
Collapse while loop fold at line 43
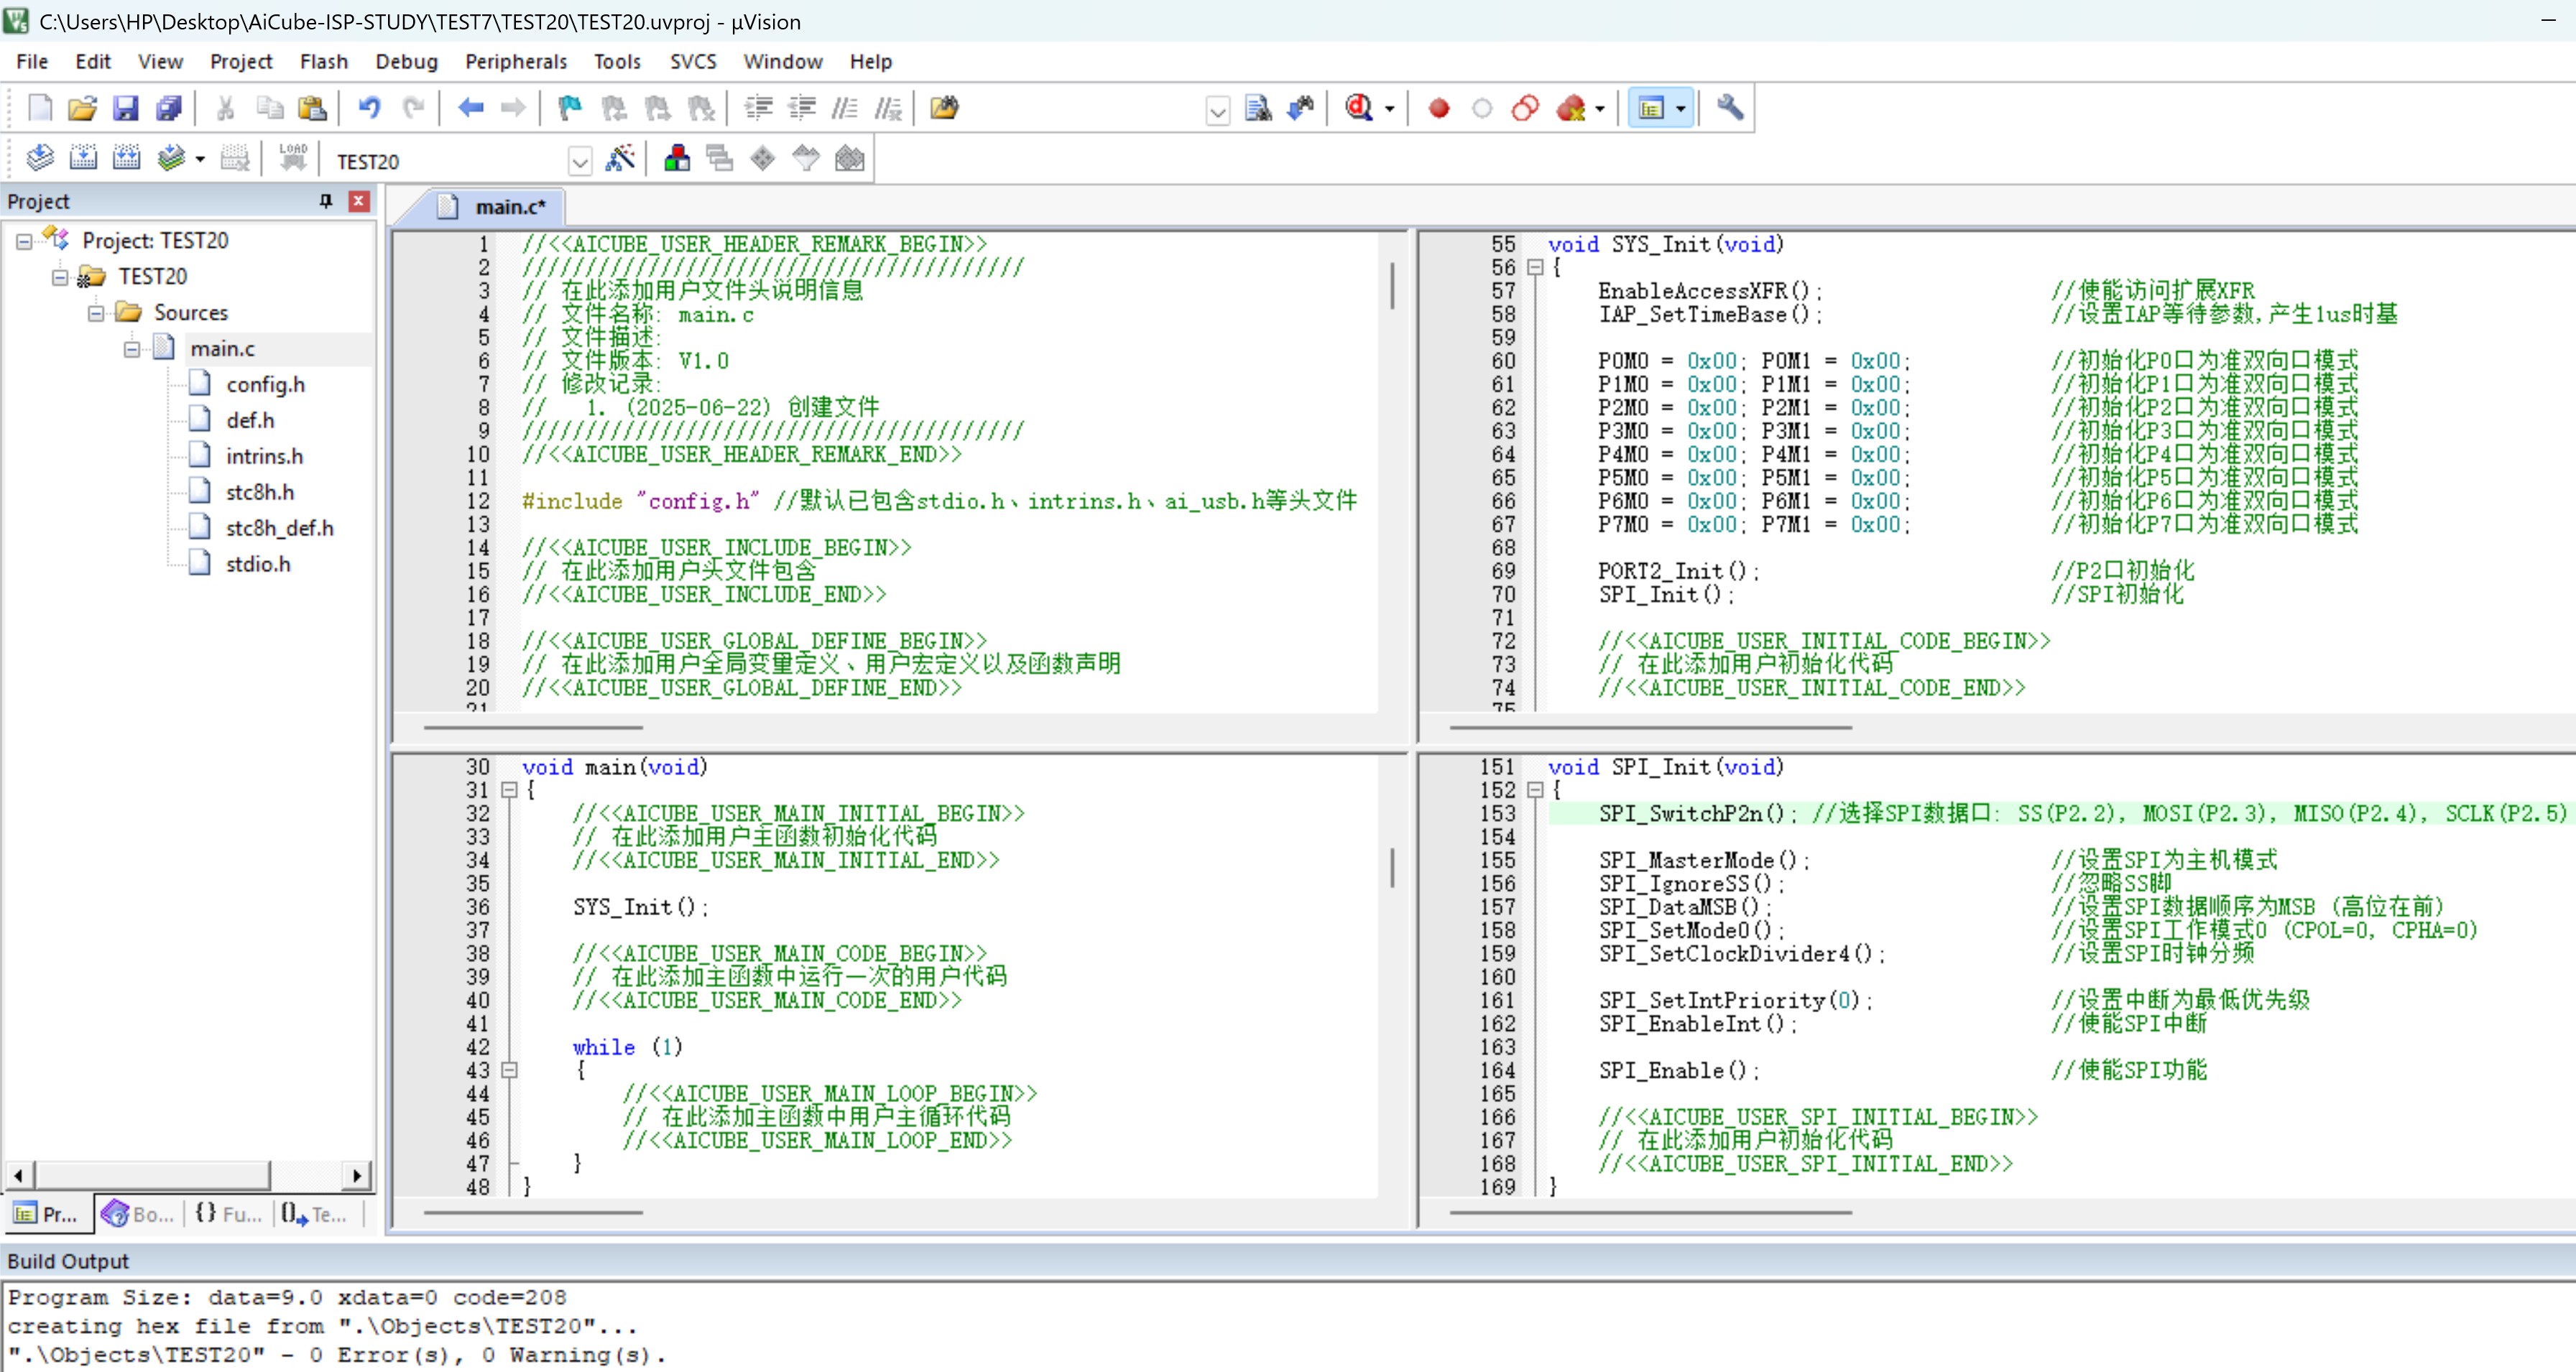coord(509,1070)
